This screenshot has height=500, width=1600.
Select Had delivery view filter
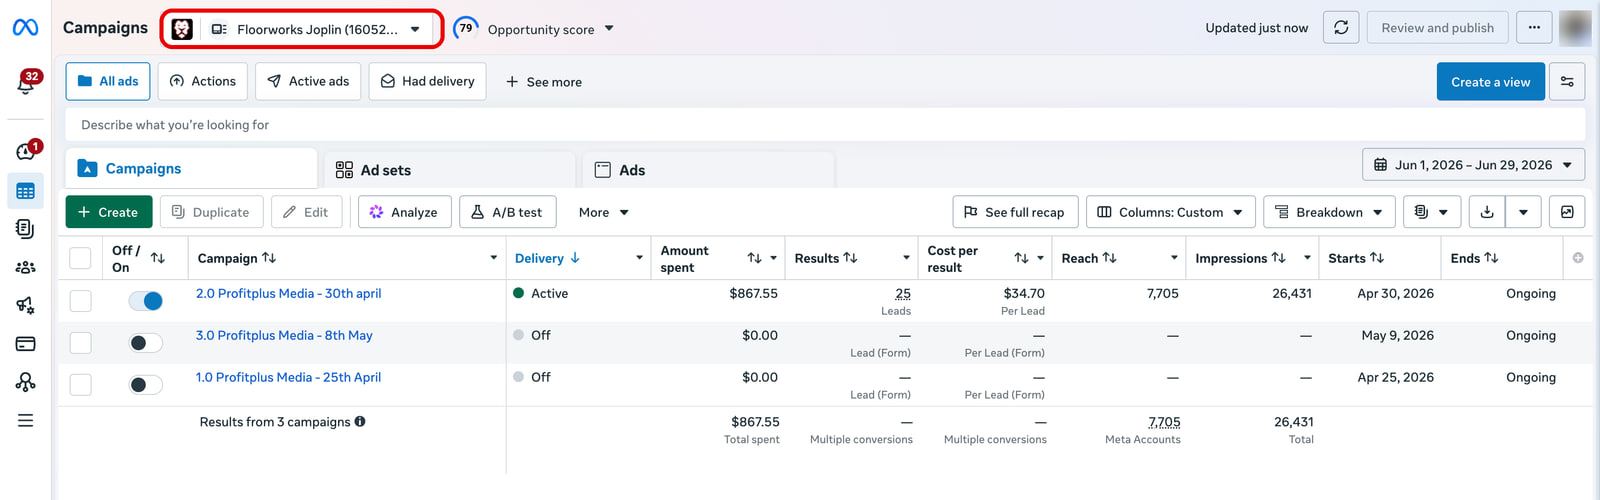tap(427, 81)
